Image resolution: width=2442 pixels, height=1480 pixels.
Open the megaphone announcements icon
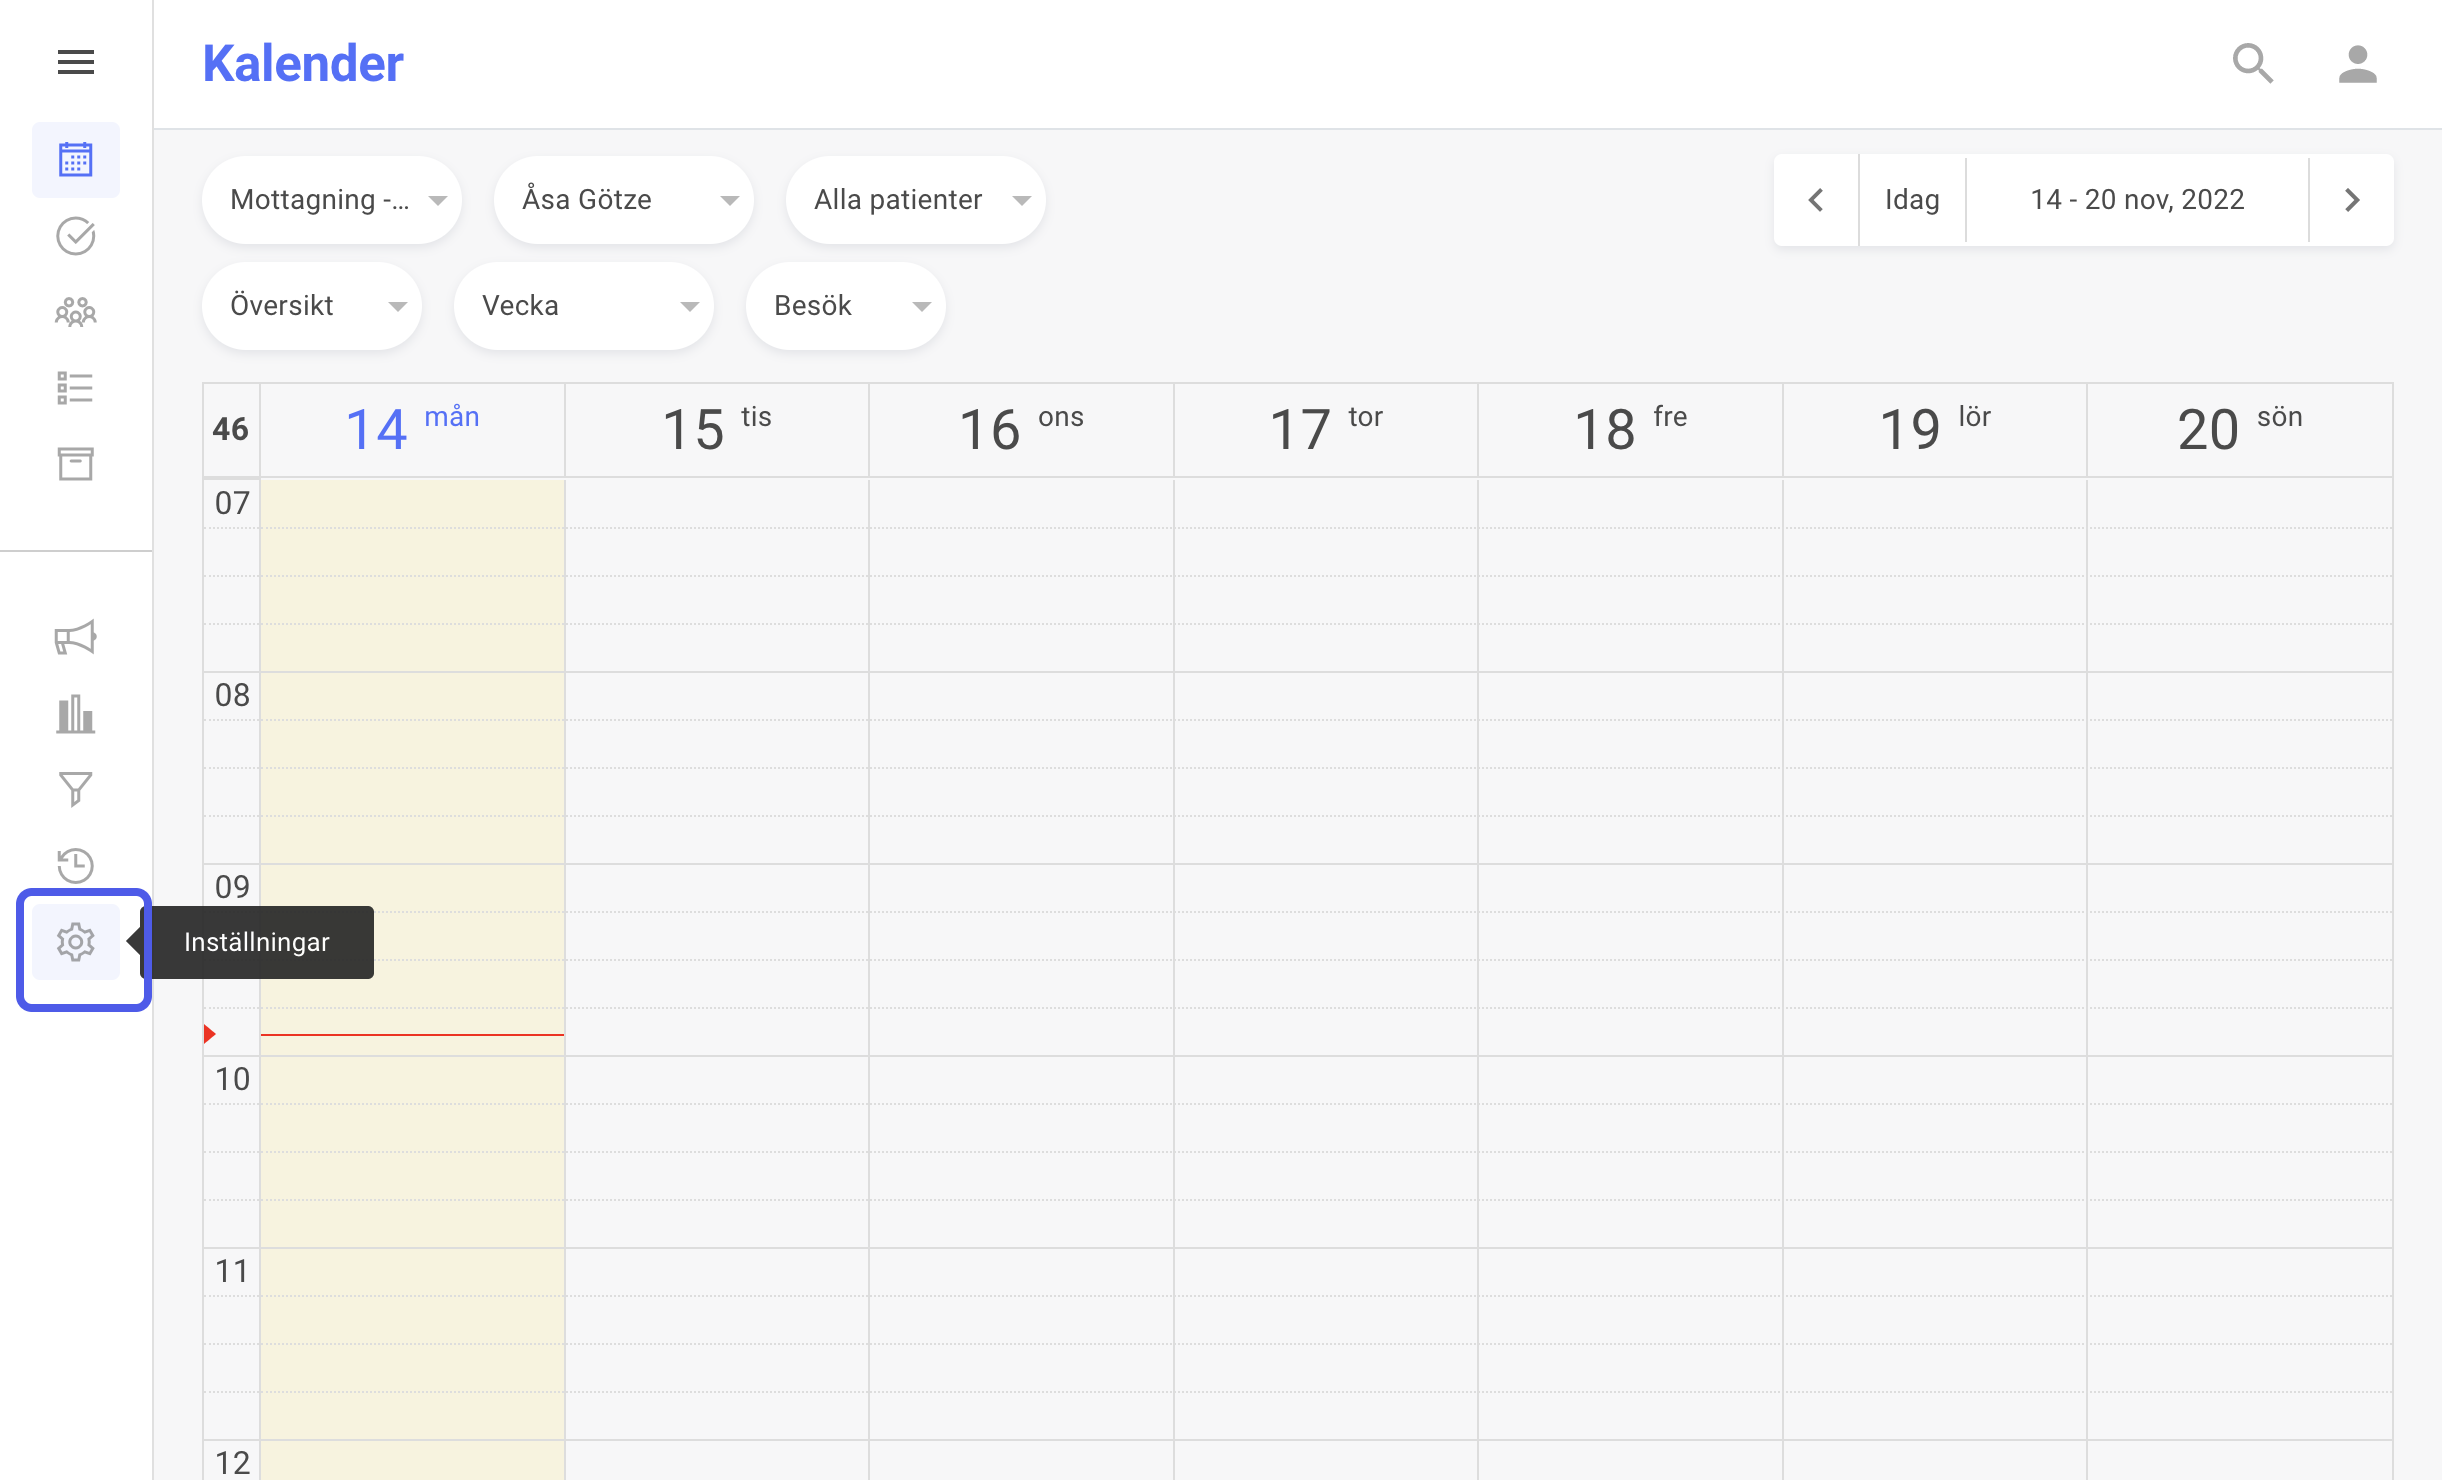pyautogui.click(x=76, y=638)
